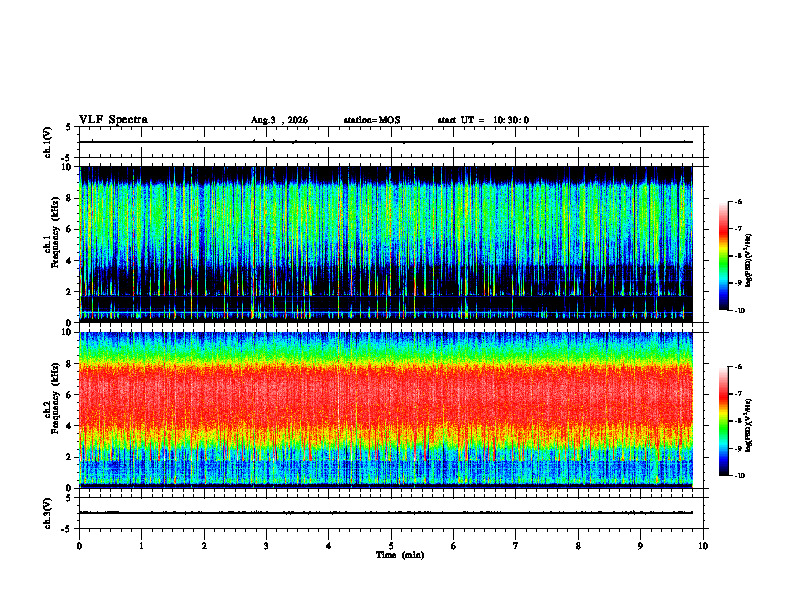Viewport: 792px width, 612px height.
Task: Click time axis tick label '6'
Action: (454, 546)
